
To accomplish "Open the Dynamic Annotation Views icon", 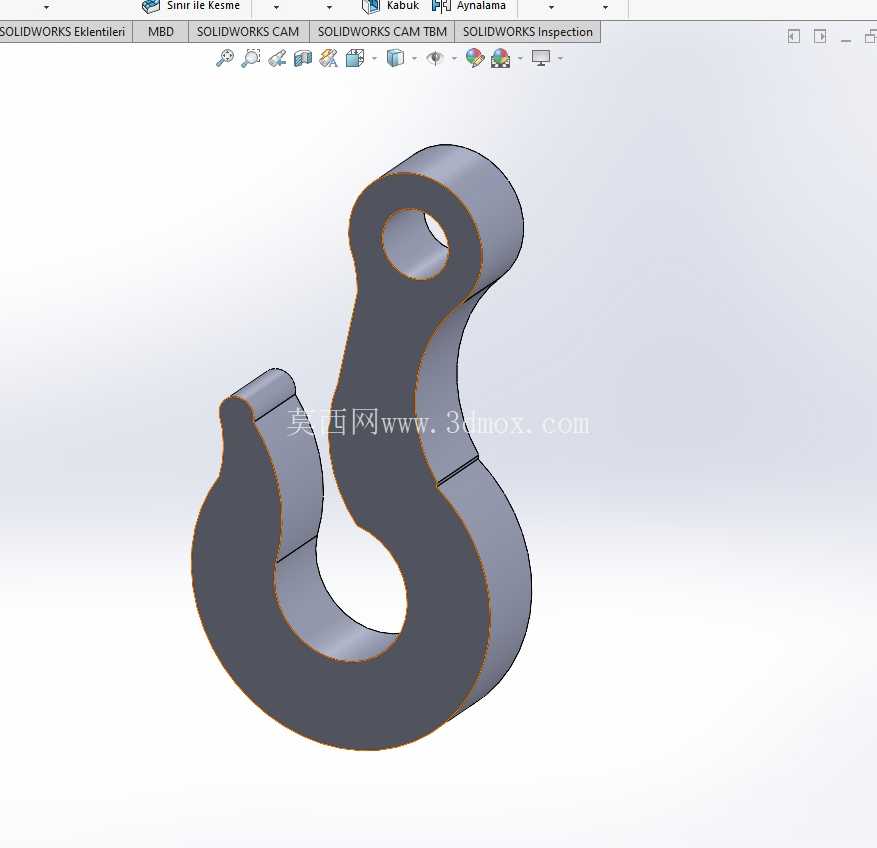I will pyautogui.click(x=328, y=58).
